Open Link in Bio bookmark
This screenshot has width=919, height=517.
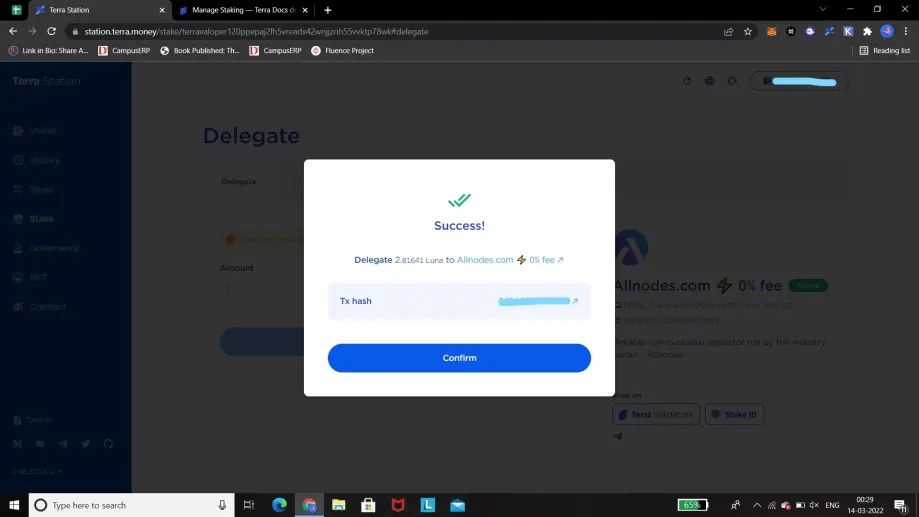click(x=48, y=50)
